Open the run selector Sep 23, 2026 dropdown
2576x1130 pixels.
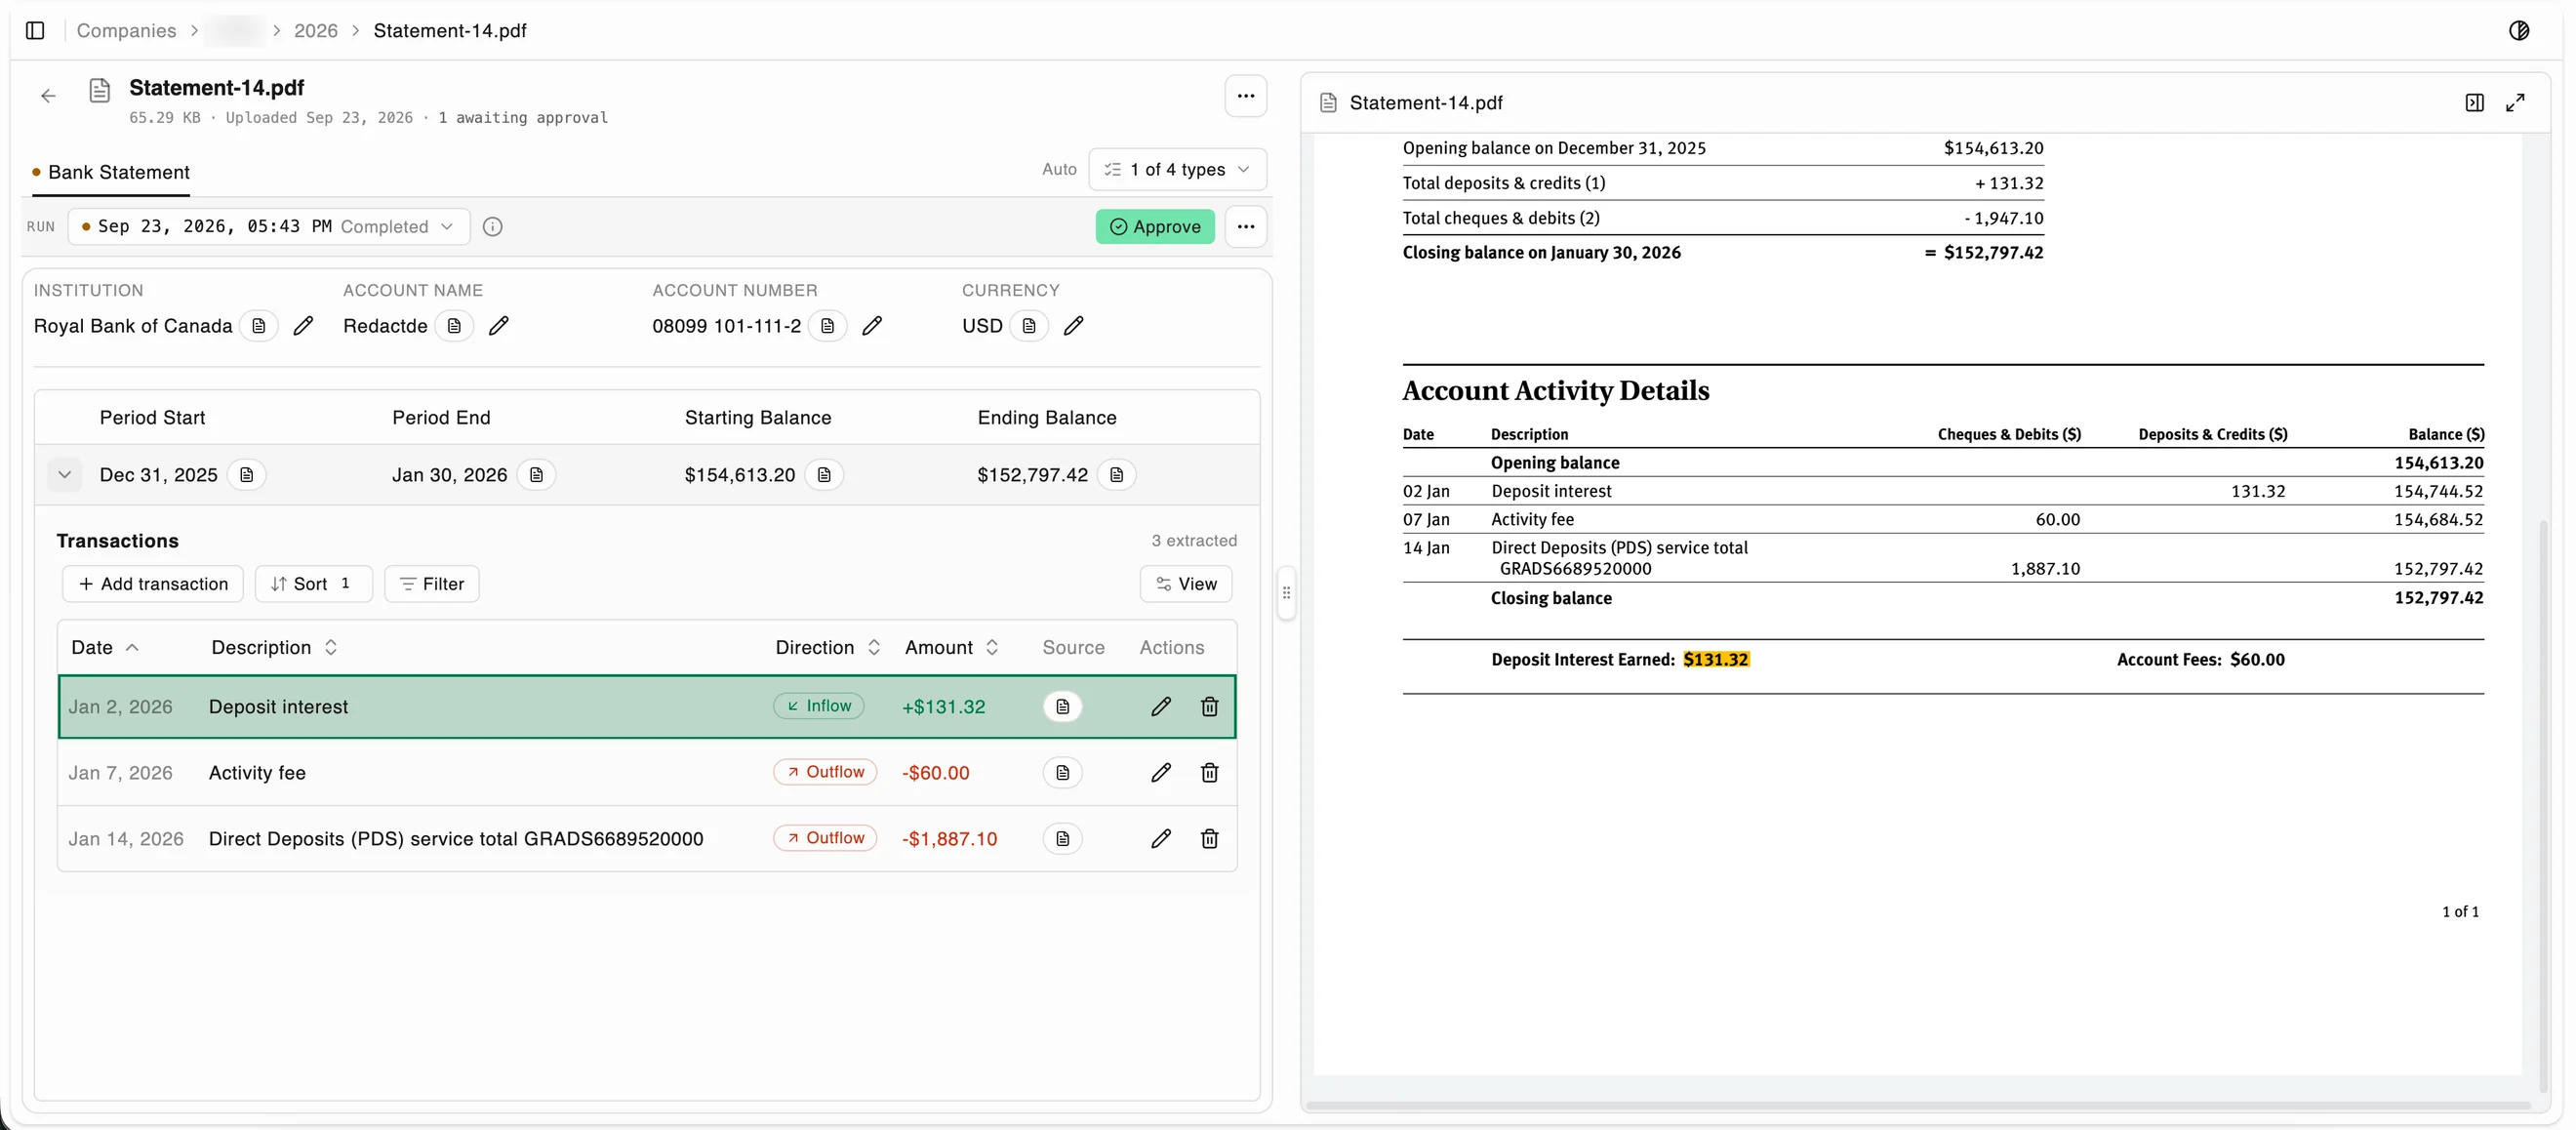tap(268, 227)
